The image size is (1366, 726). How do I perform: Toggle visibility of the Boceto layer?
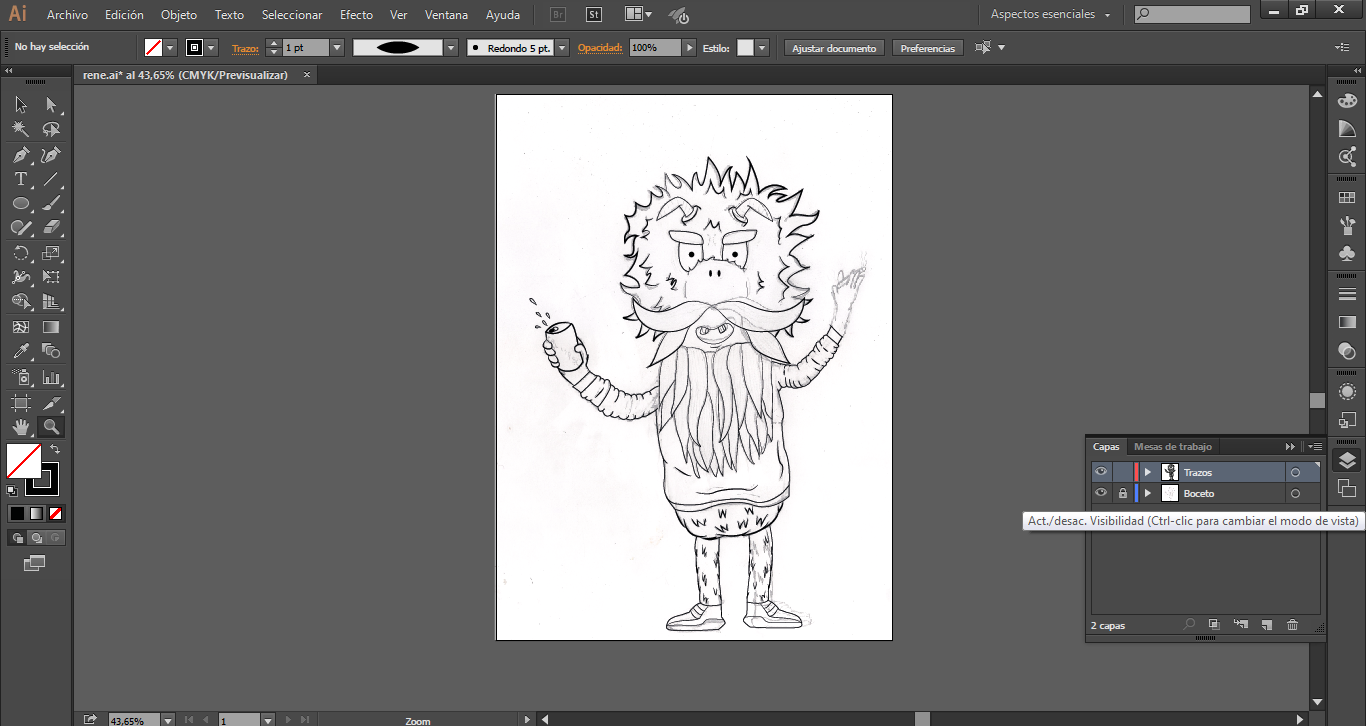pyautogui.click(x=1101, y=493)
